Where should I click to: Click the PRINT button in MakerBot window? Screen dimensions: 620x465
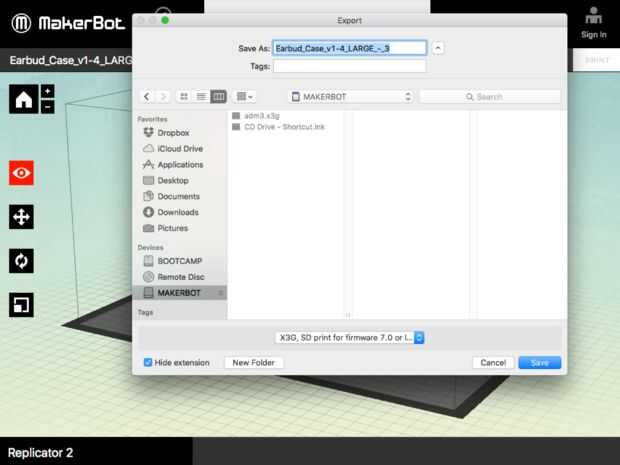pyautogui.click(x=596, y=60)
